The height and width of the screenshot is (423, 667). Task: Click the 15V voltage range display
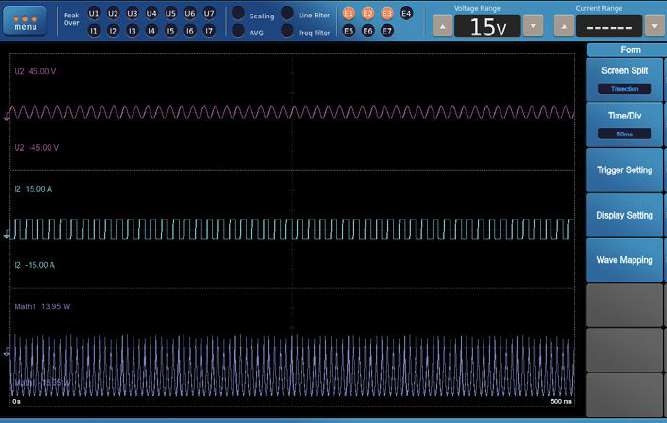click(x=487, y=26)
